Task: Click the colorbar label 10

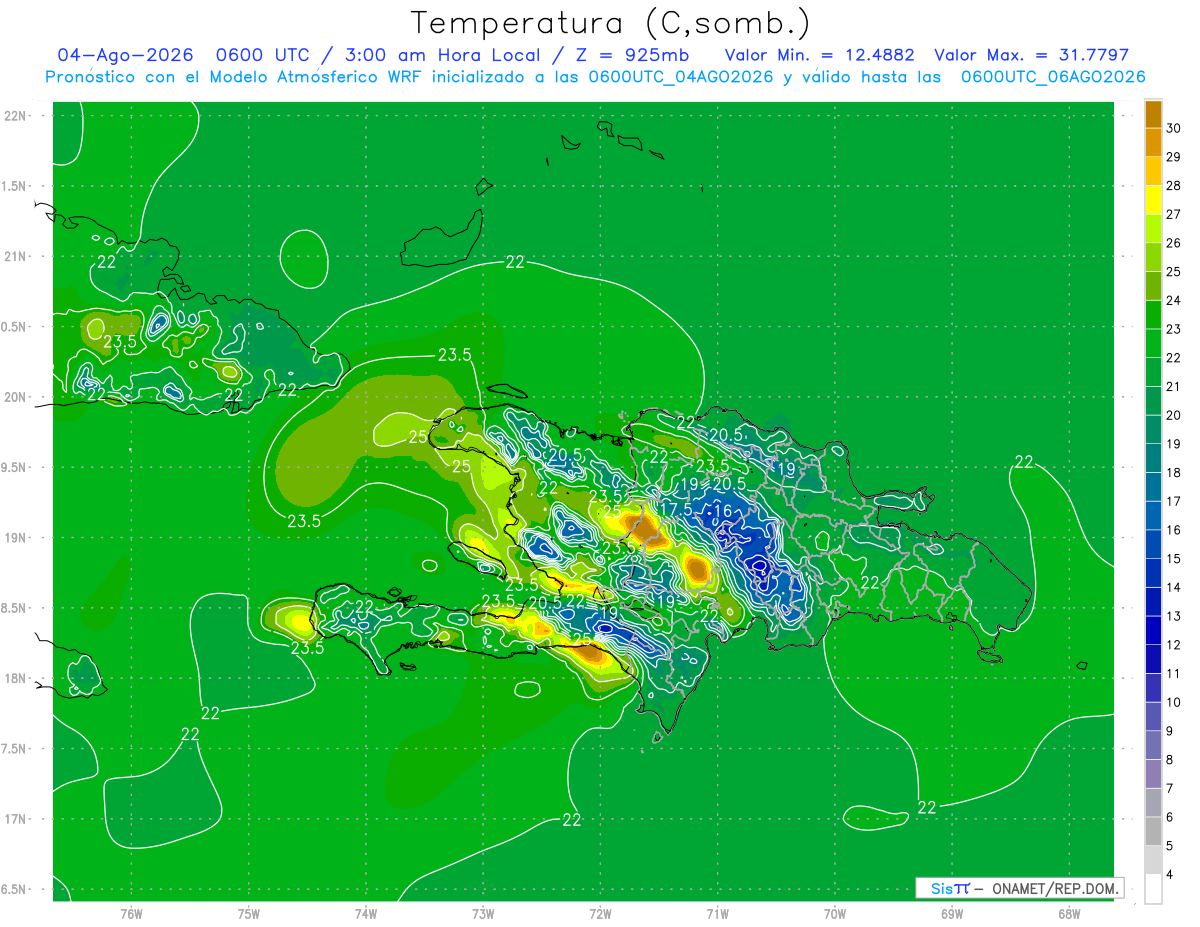Action: click(x=1173, y=703)
